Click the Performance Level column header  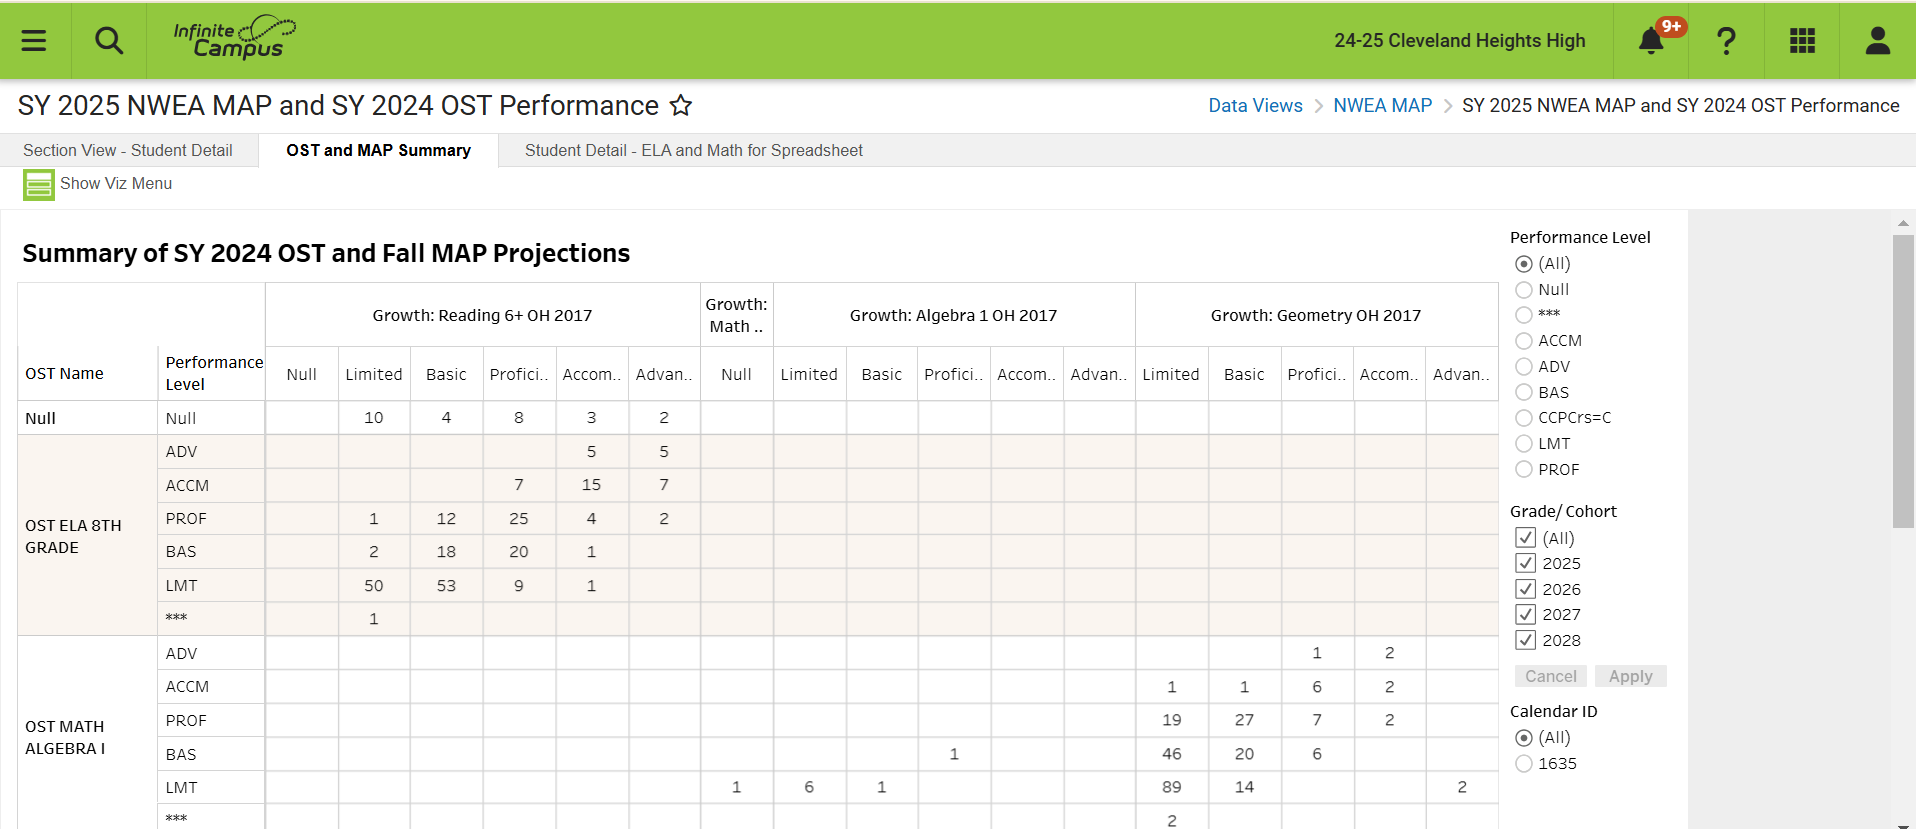point(214,373)
